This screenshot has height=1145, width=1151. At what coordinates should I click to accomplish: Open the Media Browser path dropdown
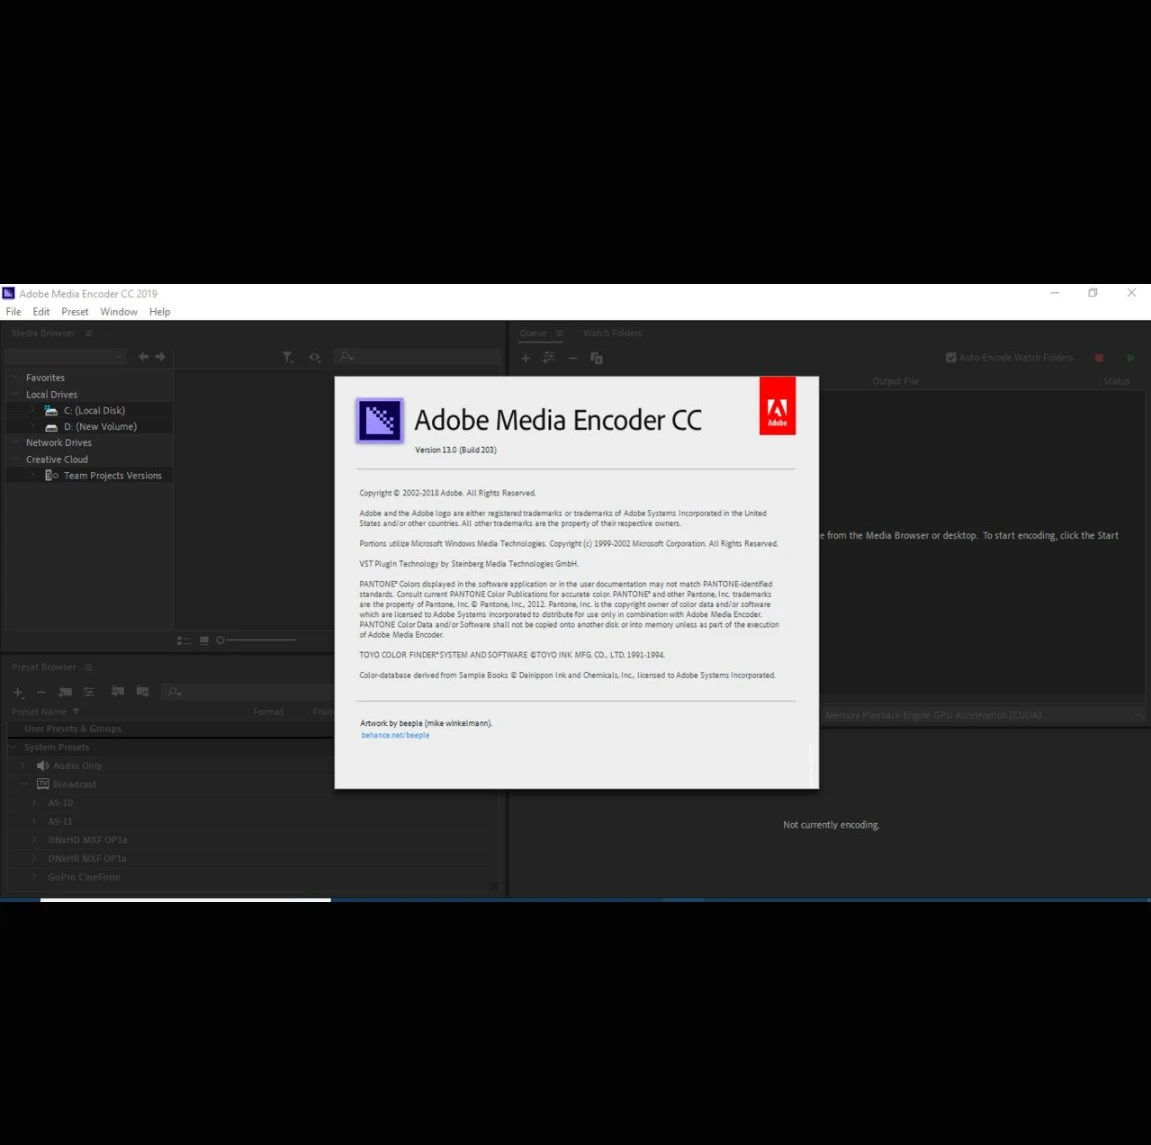click(x=65, y=357)
